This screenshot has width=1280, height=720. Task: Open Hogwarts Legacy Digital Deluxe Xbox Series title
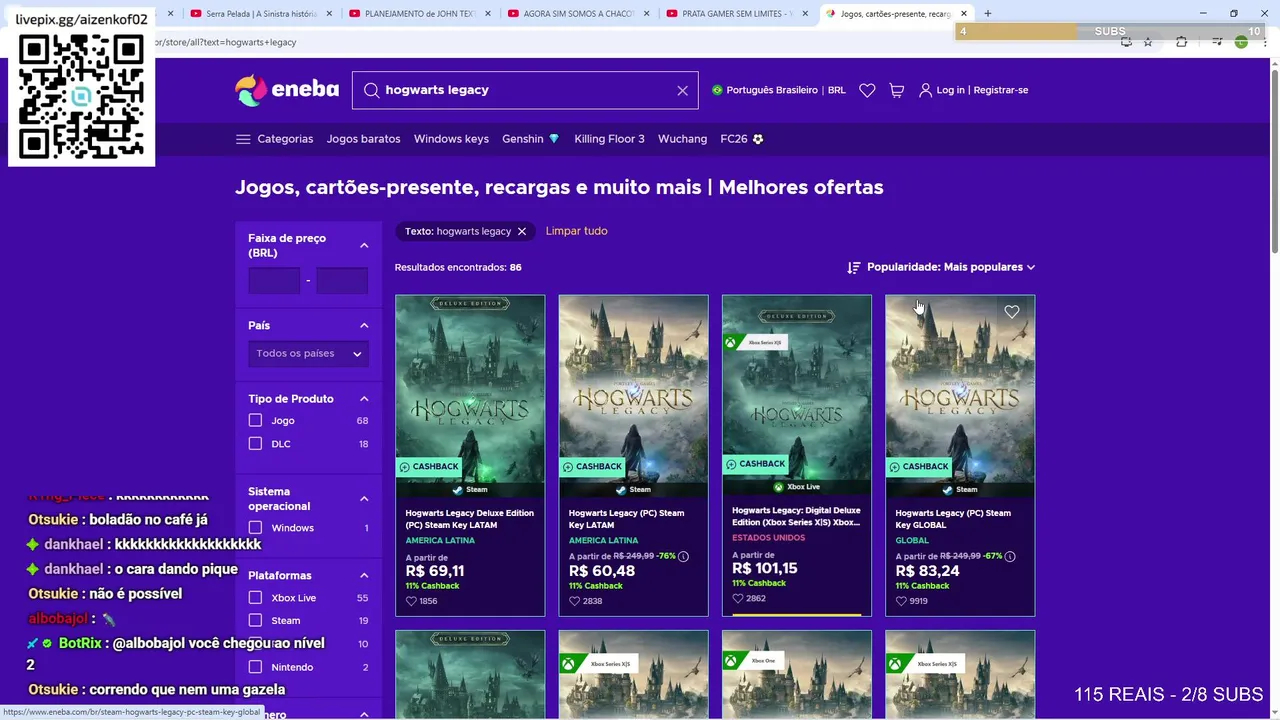coord(796,516)
